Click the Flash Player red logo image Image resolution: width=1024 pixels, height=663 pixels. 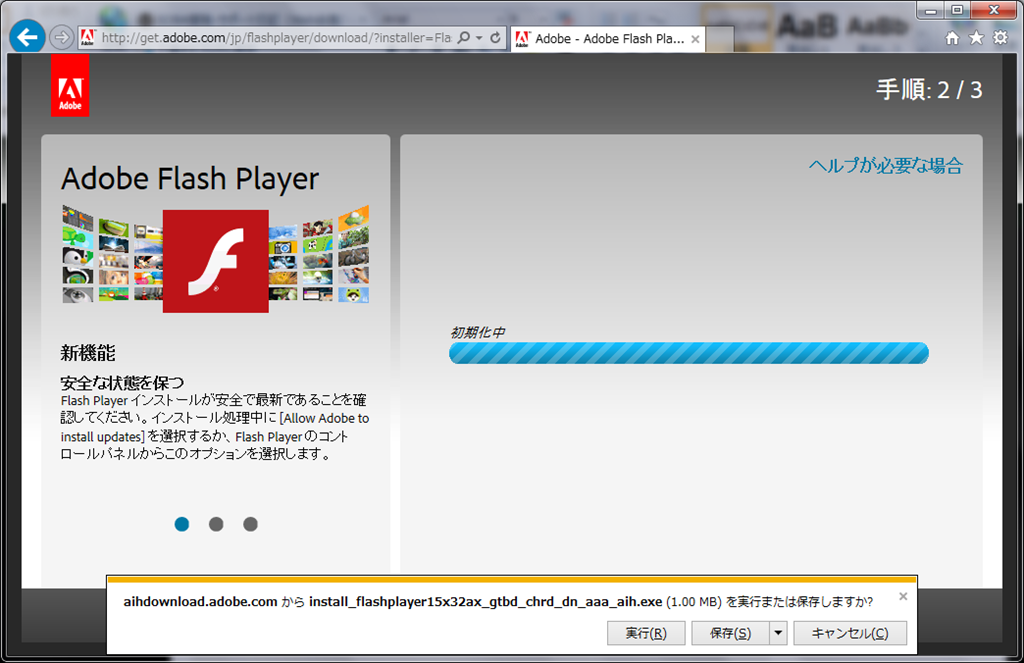[216, 261]
